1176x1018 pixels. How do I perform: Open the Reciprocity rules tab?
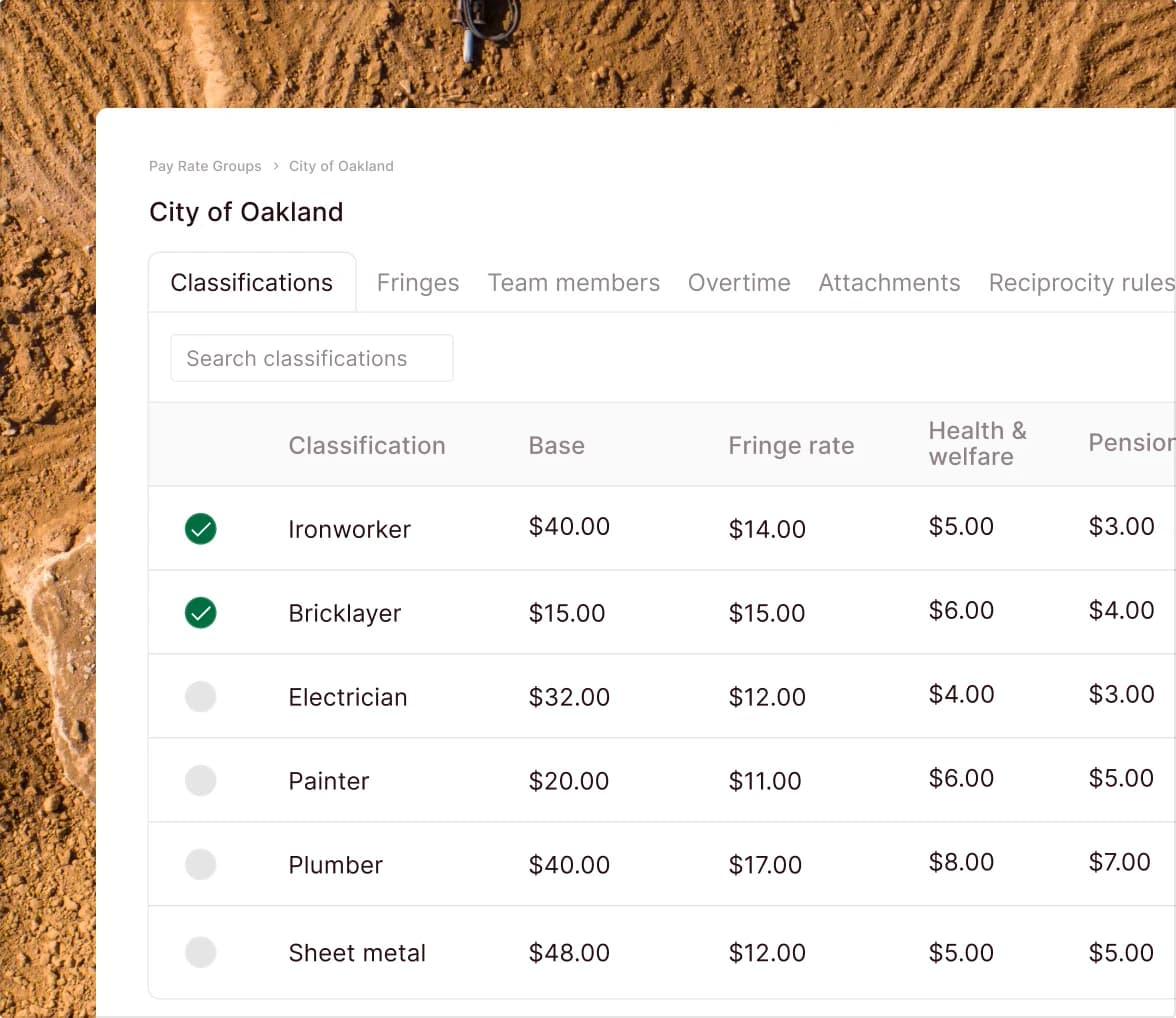click(x=1082, y=283)
